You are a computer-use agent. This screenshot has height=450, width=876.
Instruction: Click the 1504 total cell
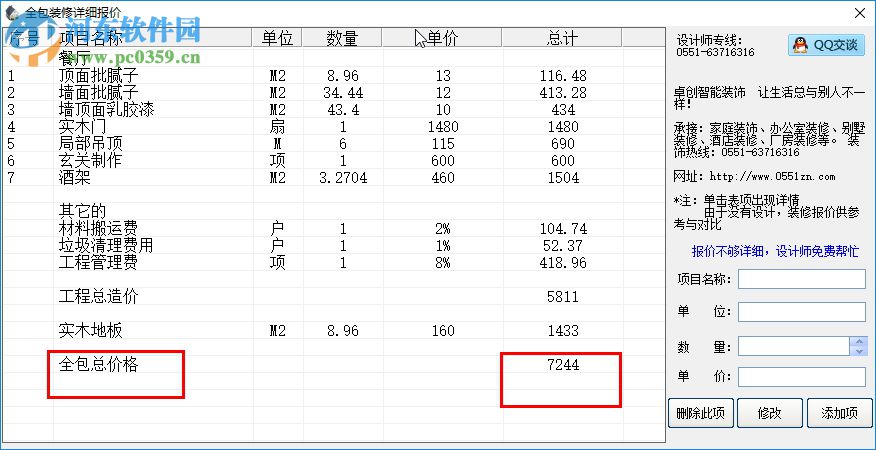[x=563, y=178]
